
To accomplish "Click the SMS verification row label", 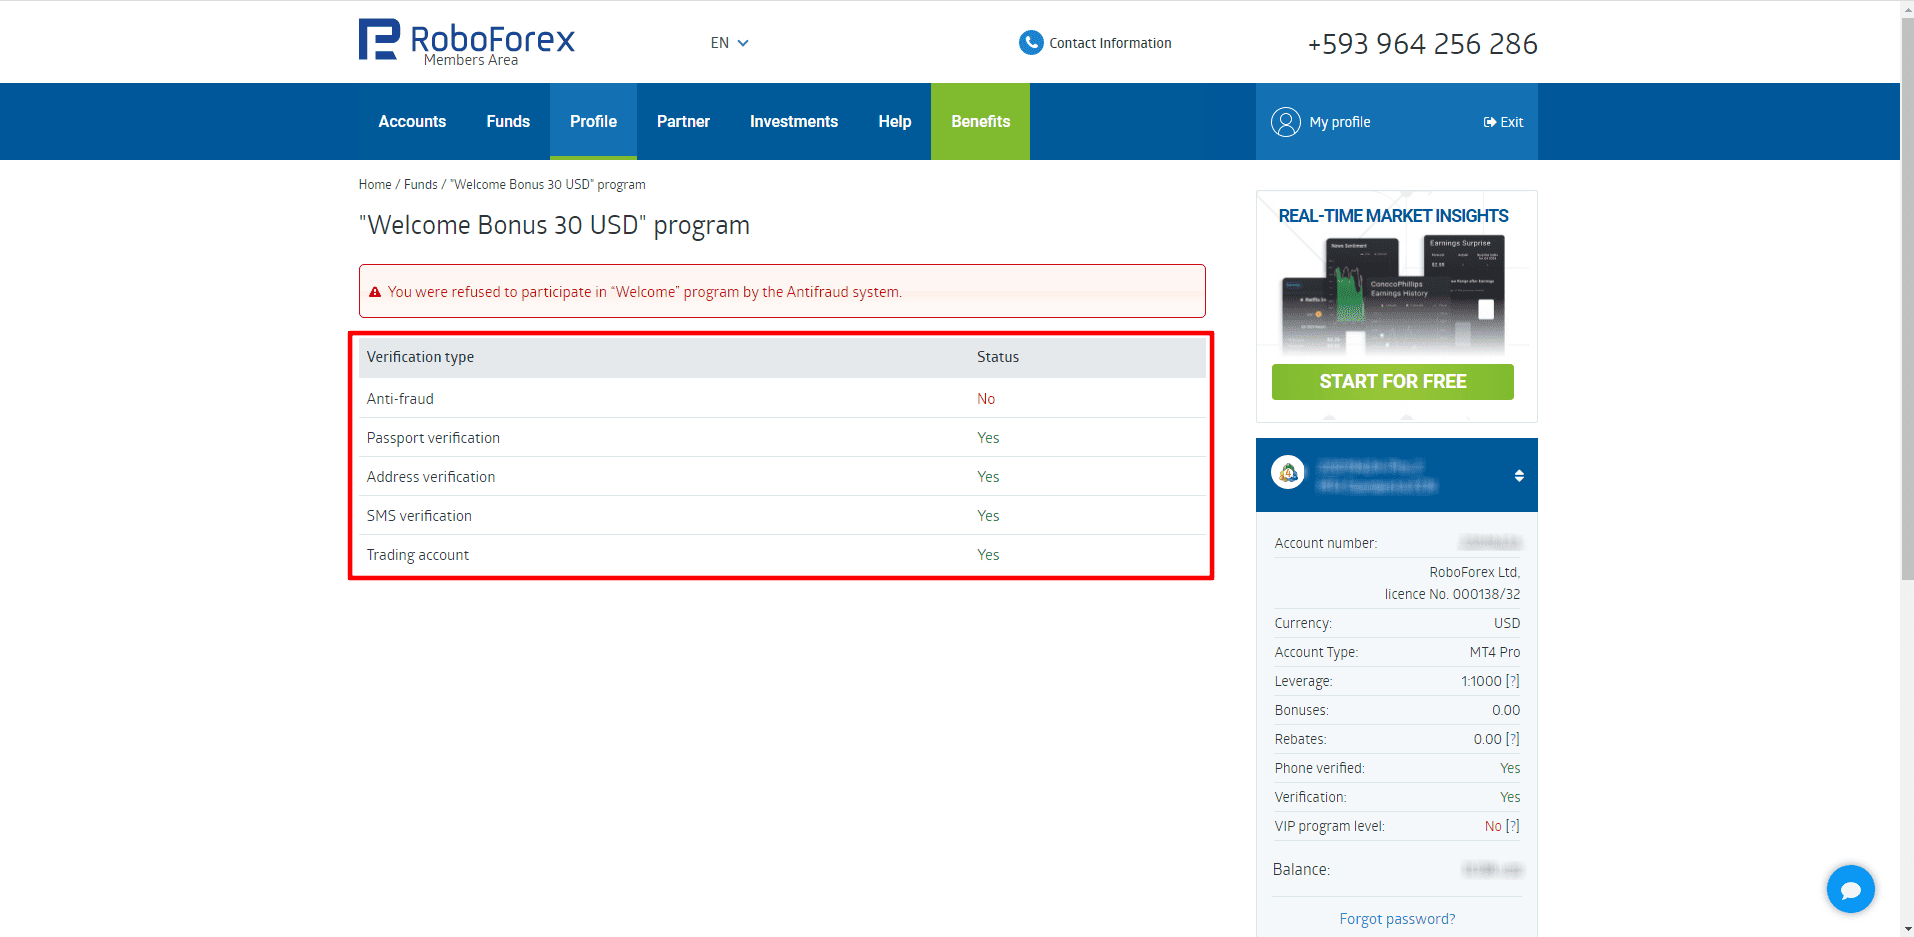I will click(x=419, y=516).
